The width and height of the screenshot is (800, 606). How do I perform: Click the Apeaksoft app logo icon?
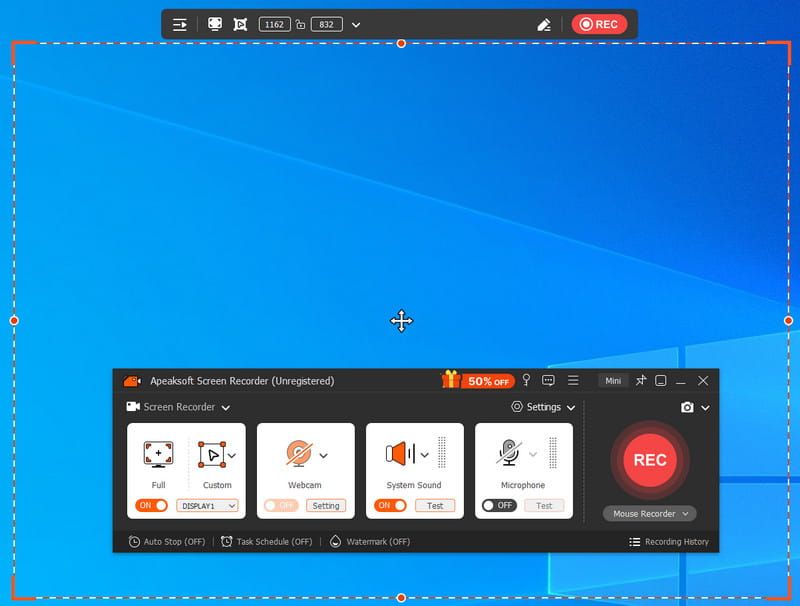click(132, 381)
